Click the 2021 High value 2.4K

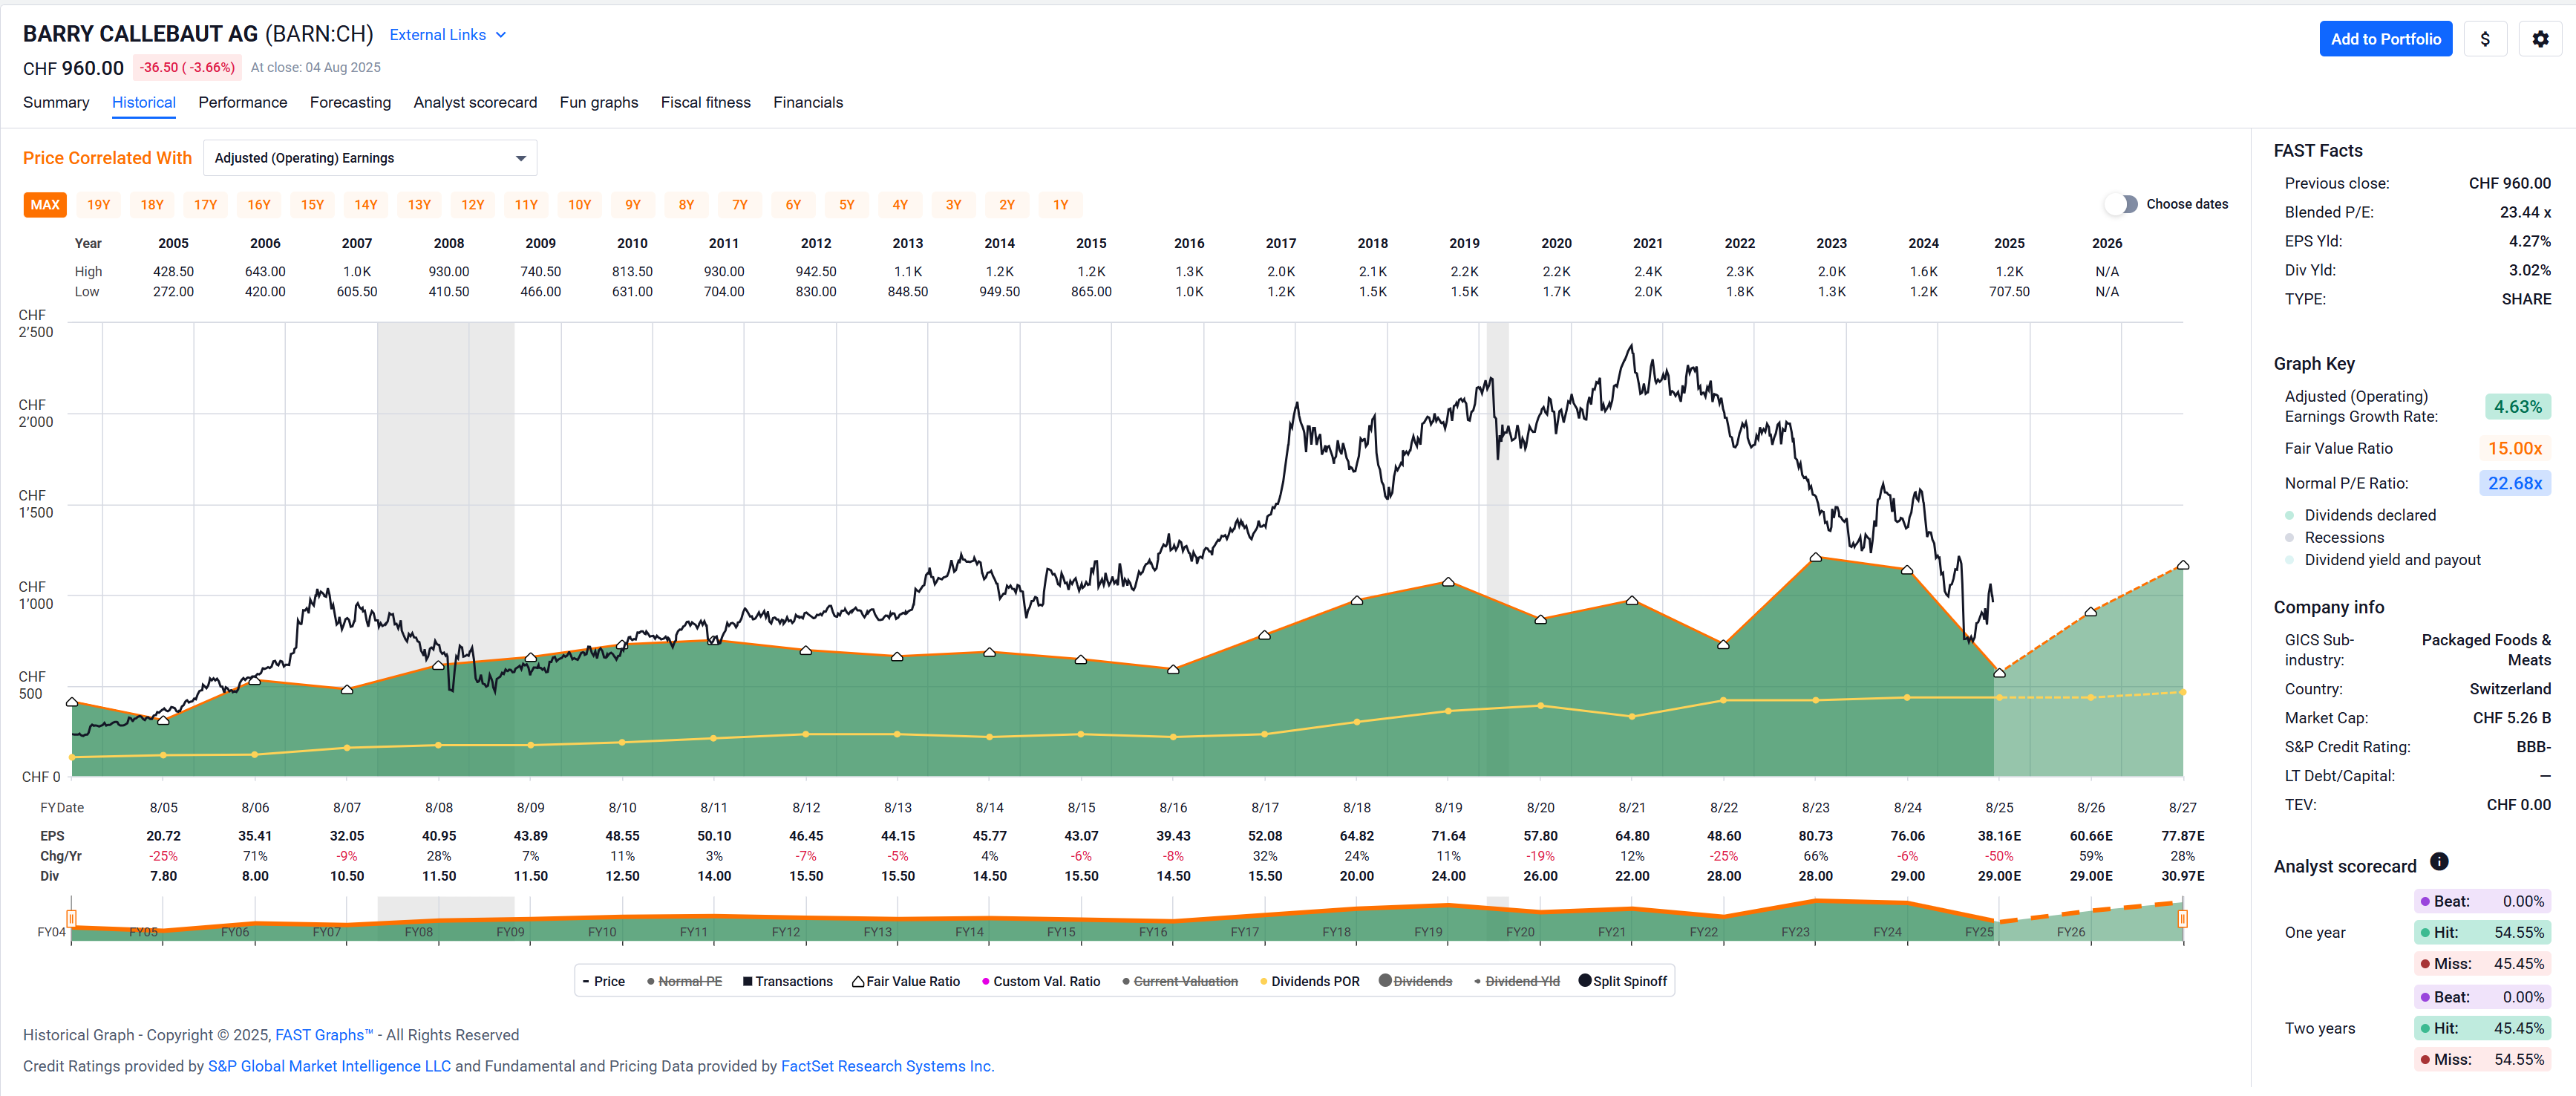point(1647,272)
